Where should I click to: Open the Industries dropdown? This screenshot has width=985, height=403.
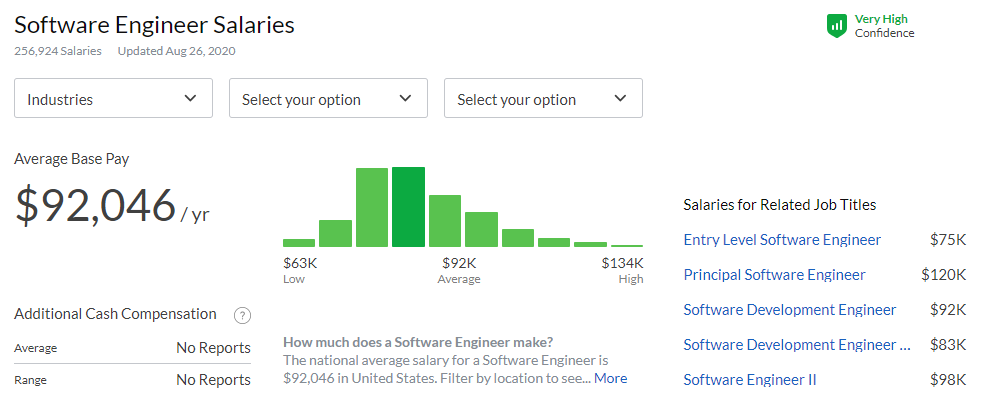(113, 99)
